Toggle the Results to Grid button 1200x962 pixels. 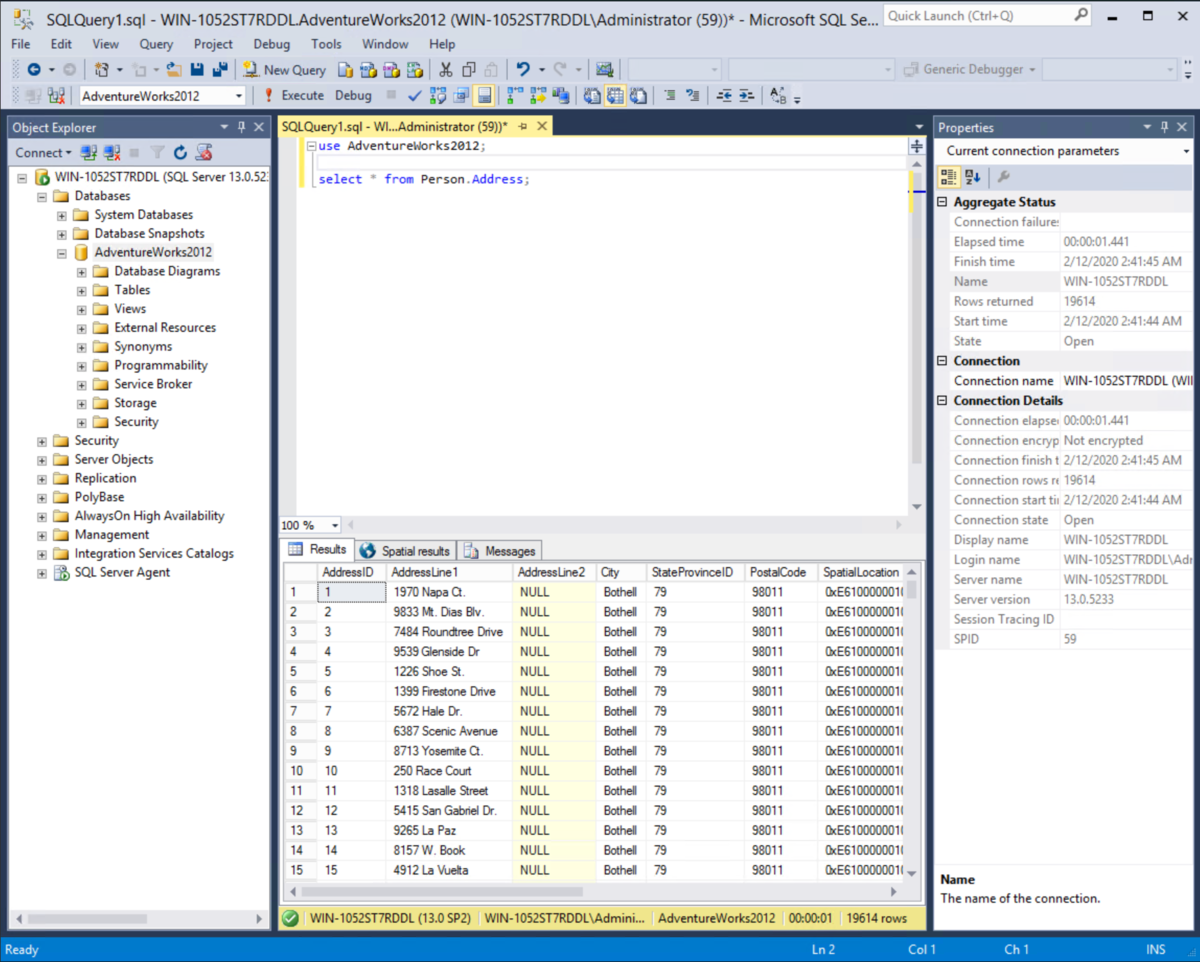point(615,96)
